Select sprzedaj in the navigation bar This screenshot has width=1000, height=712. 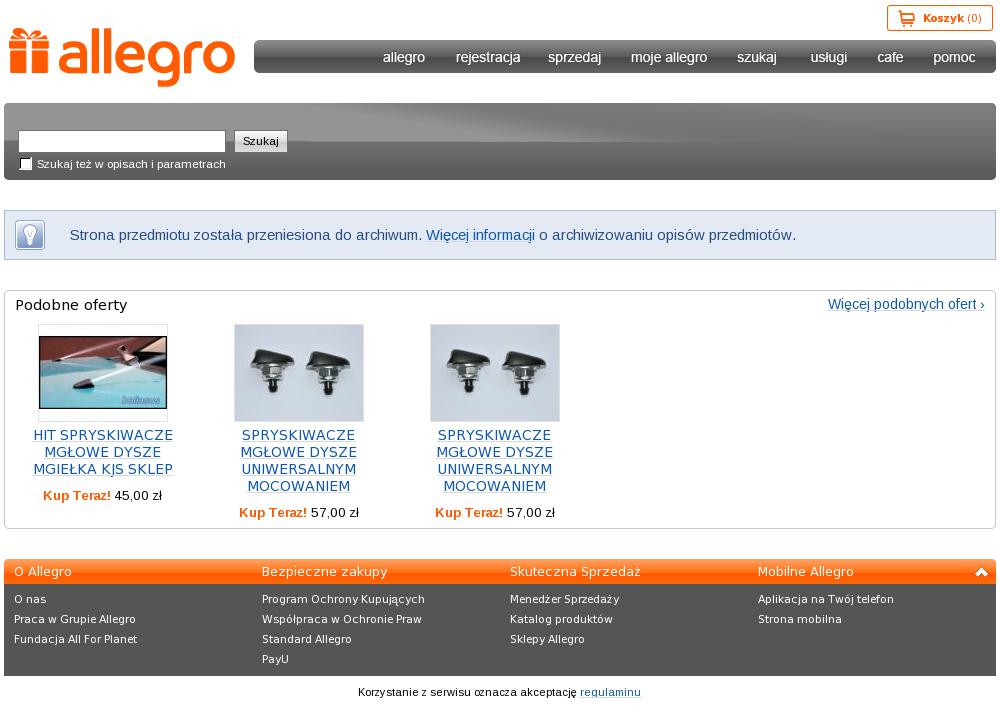(x=575, y=57)
